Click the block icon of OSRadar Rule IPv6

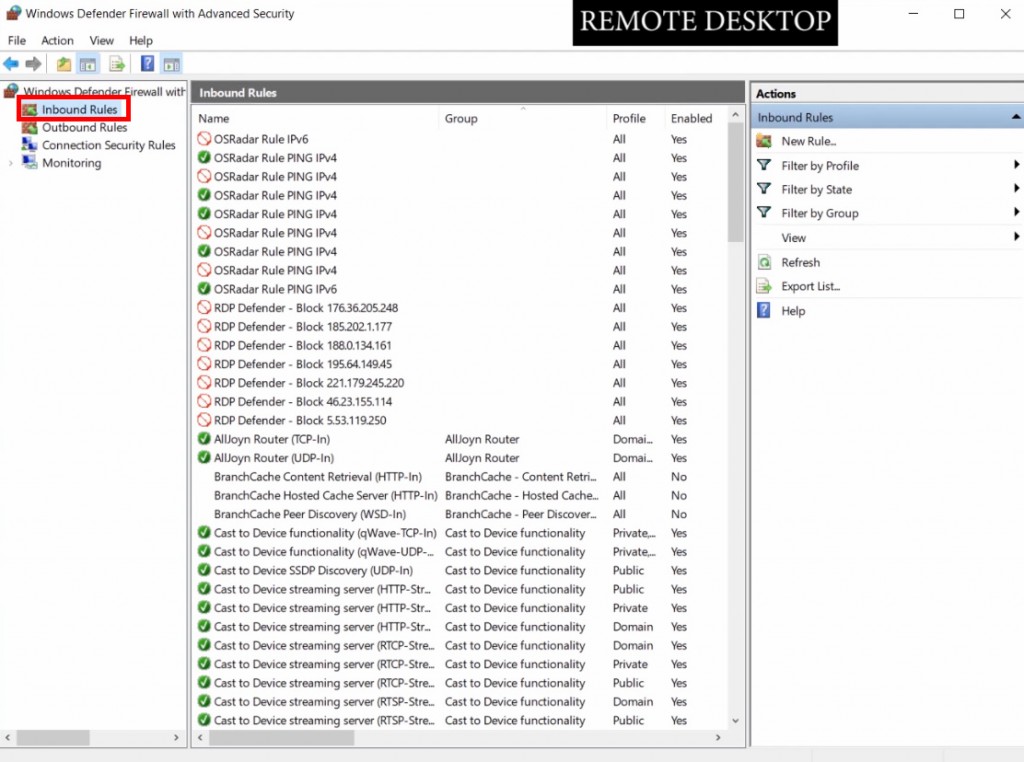click(204, 139)
